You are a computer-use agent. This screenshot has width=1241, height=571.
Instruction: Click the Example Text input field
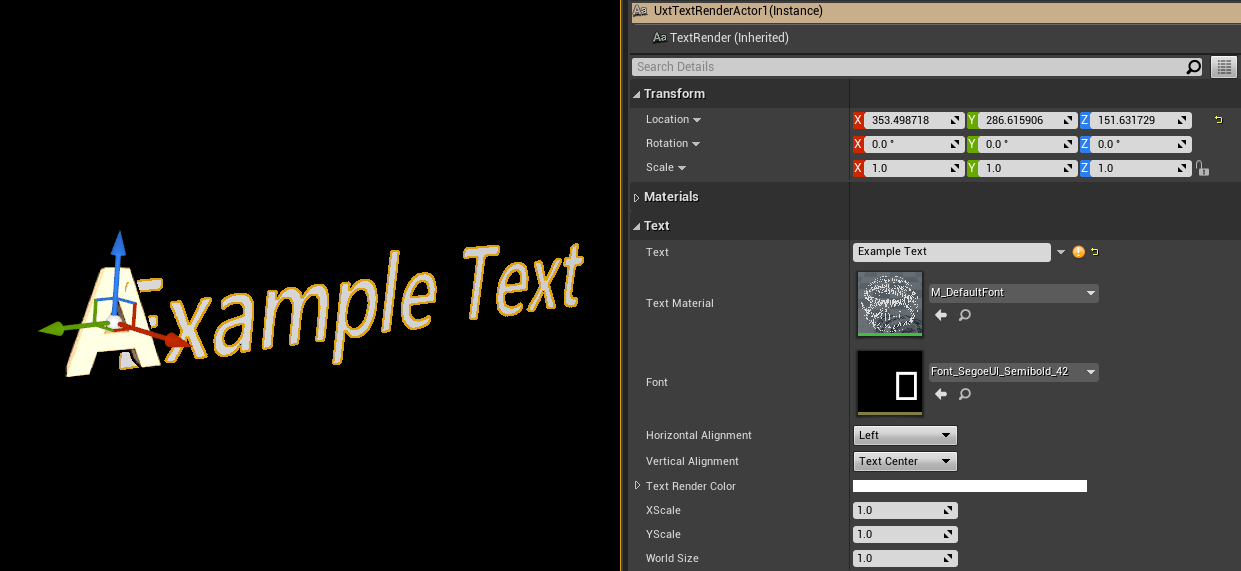[x=952, y=252]
